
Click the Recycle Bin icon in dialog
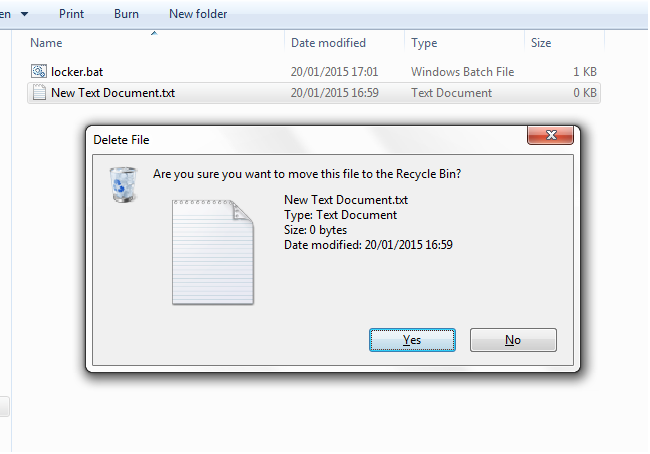point(123,185)
